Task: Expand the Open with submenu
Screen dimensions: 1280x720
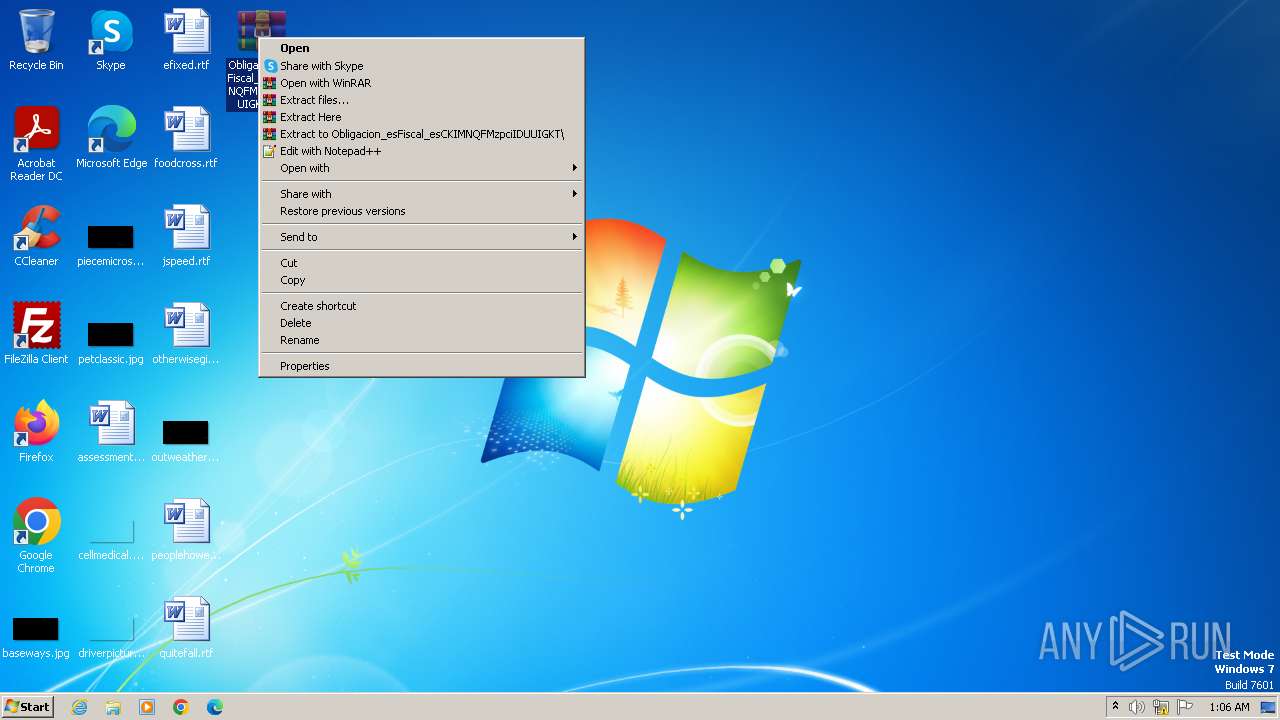Action: coord(421,168)
